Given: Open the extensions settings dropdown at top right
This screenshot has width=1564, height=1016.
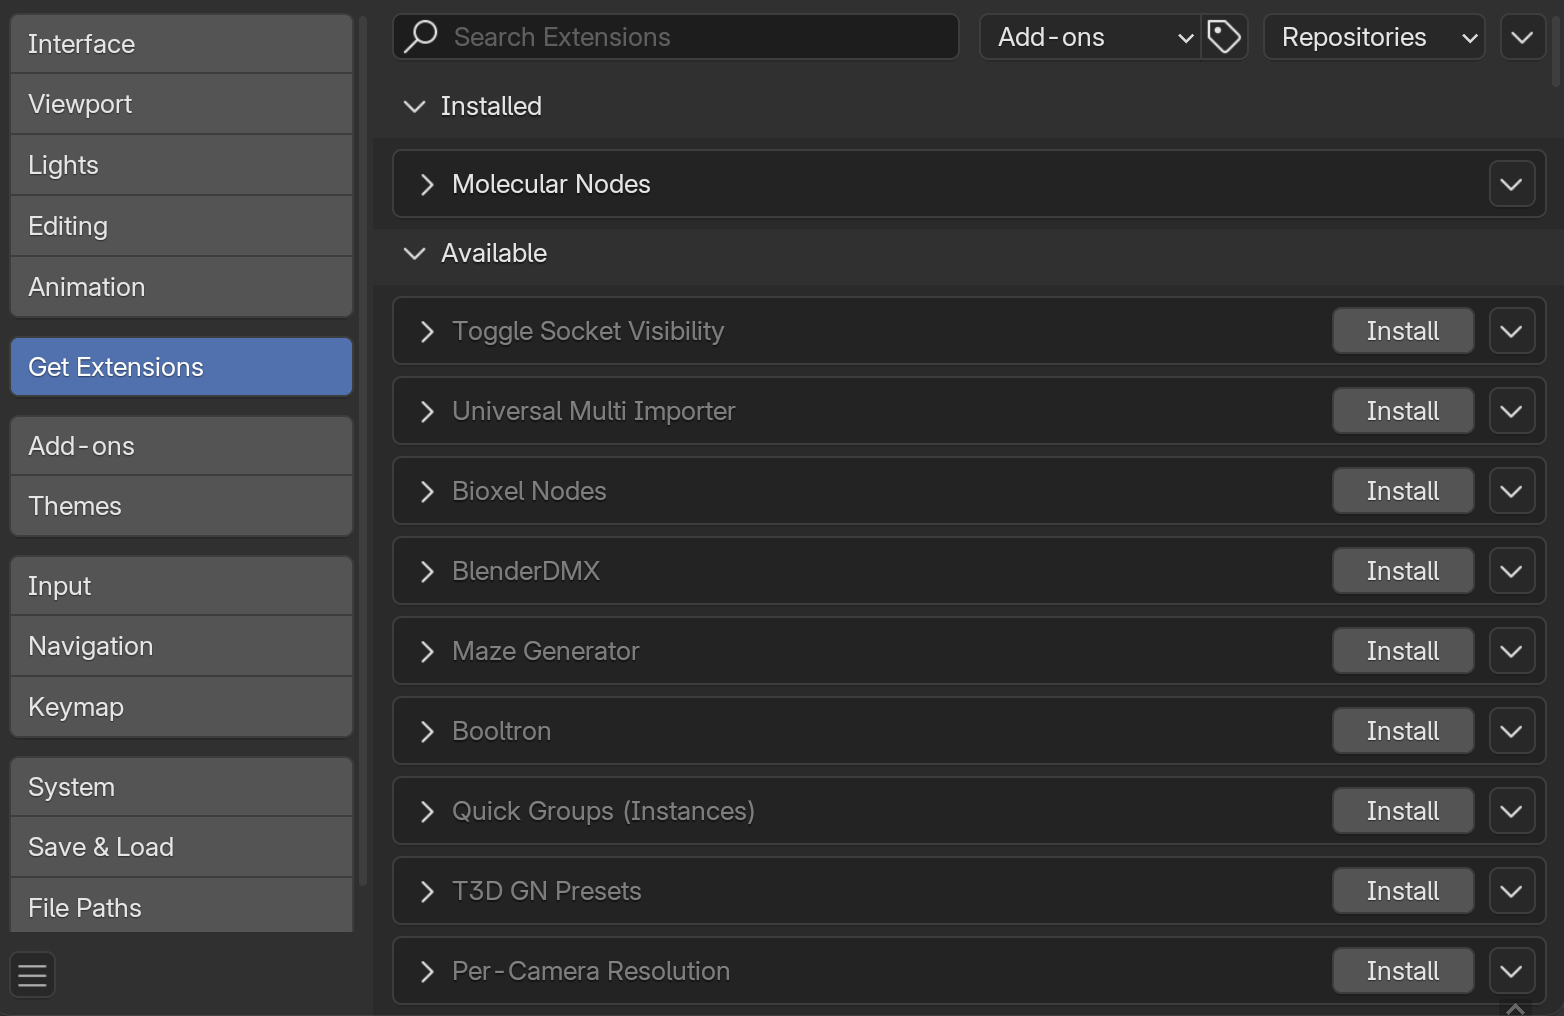Looking at the screenshot, I should [1522, 37].
